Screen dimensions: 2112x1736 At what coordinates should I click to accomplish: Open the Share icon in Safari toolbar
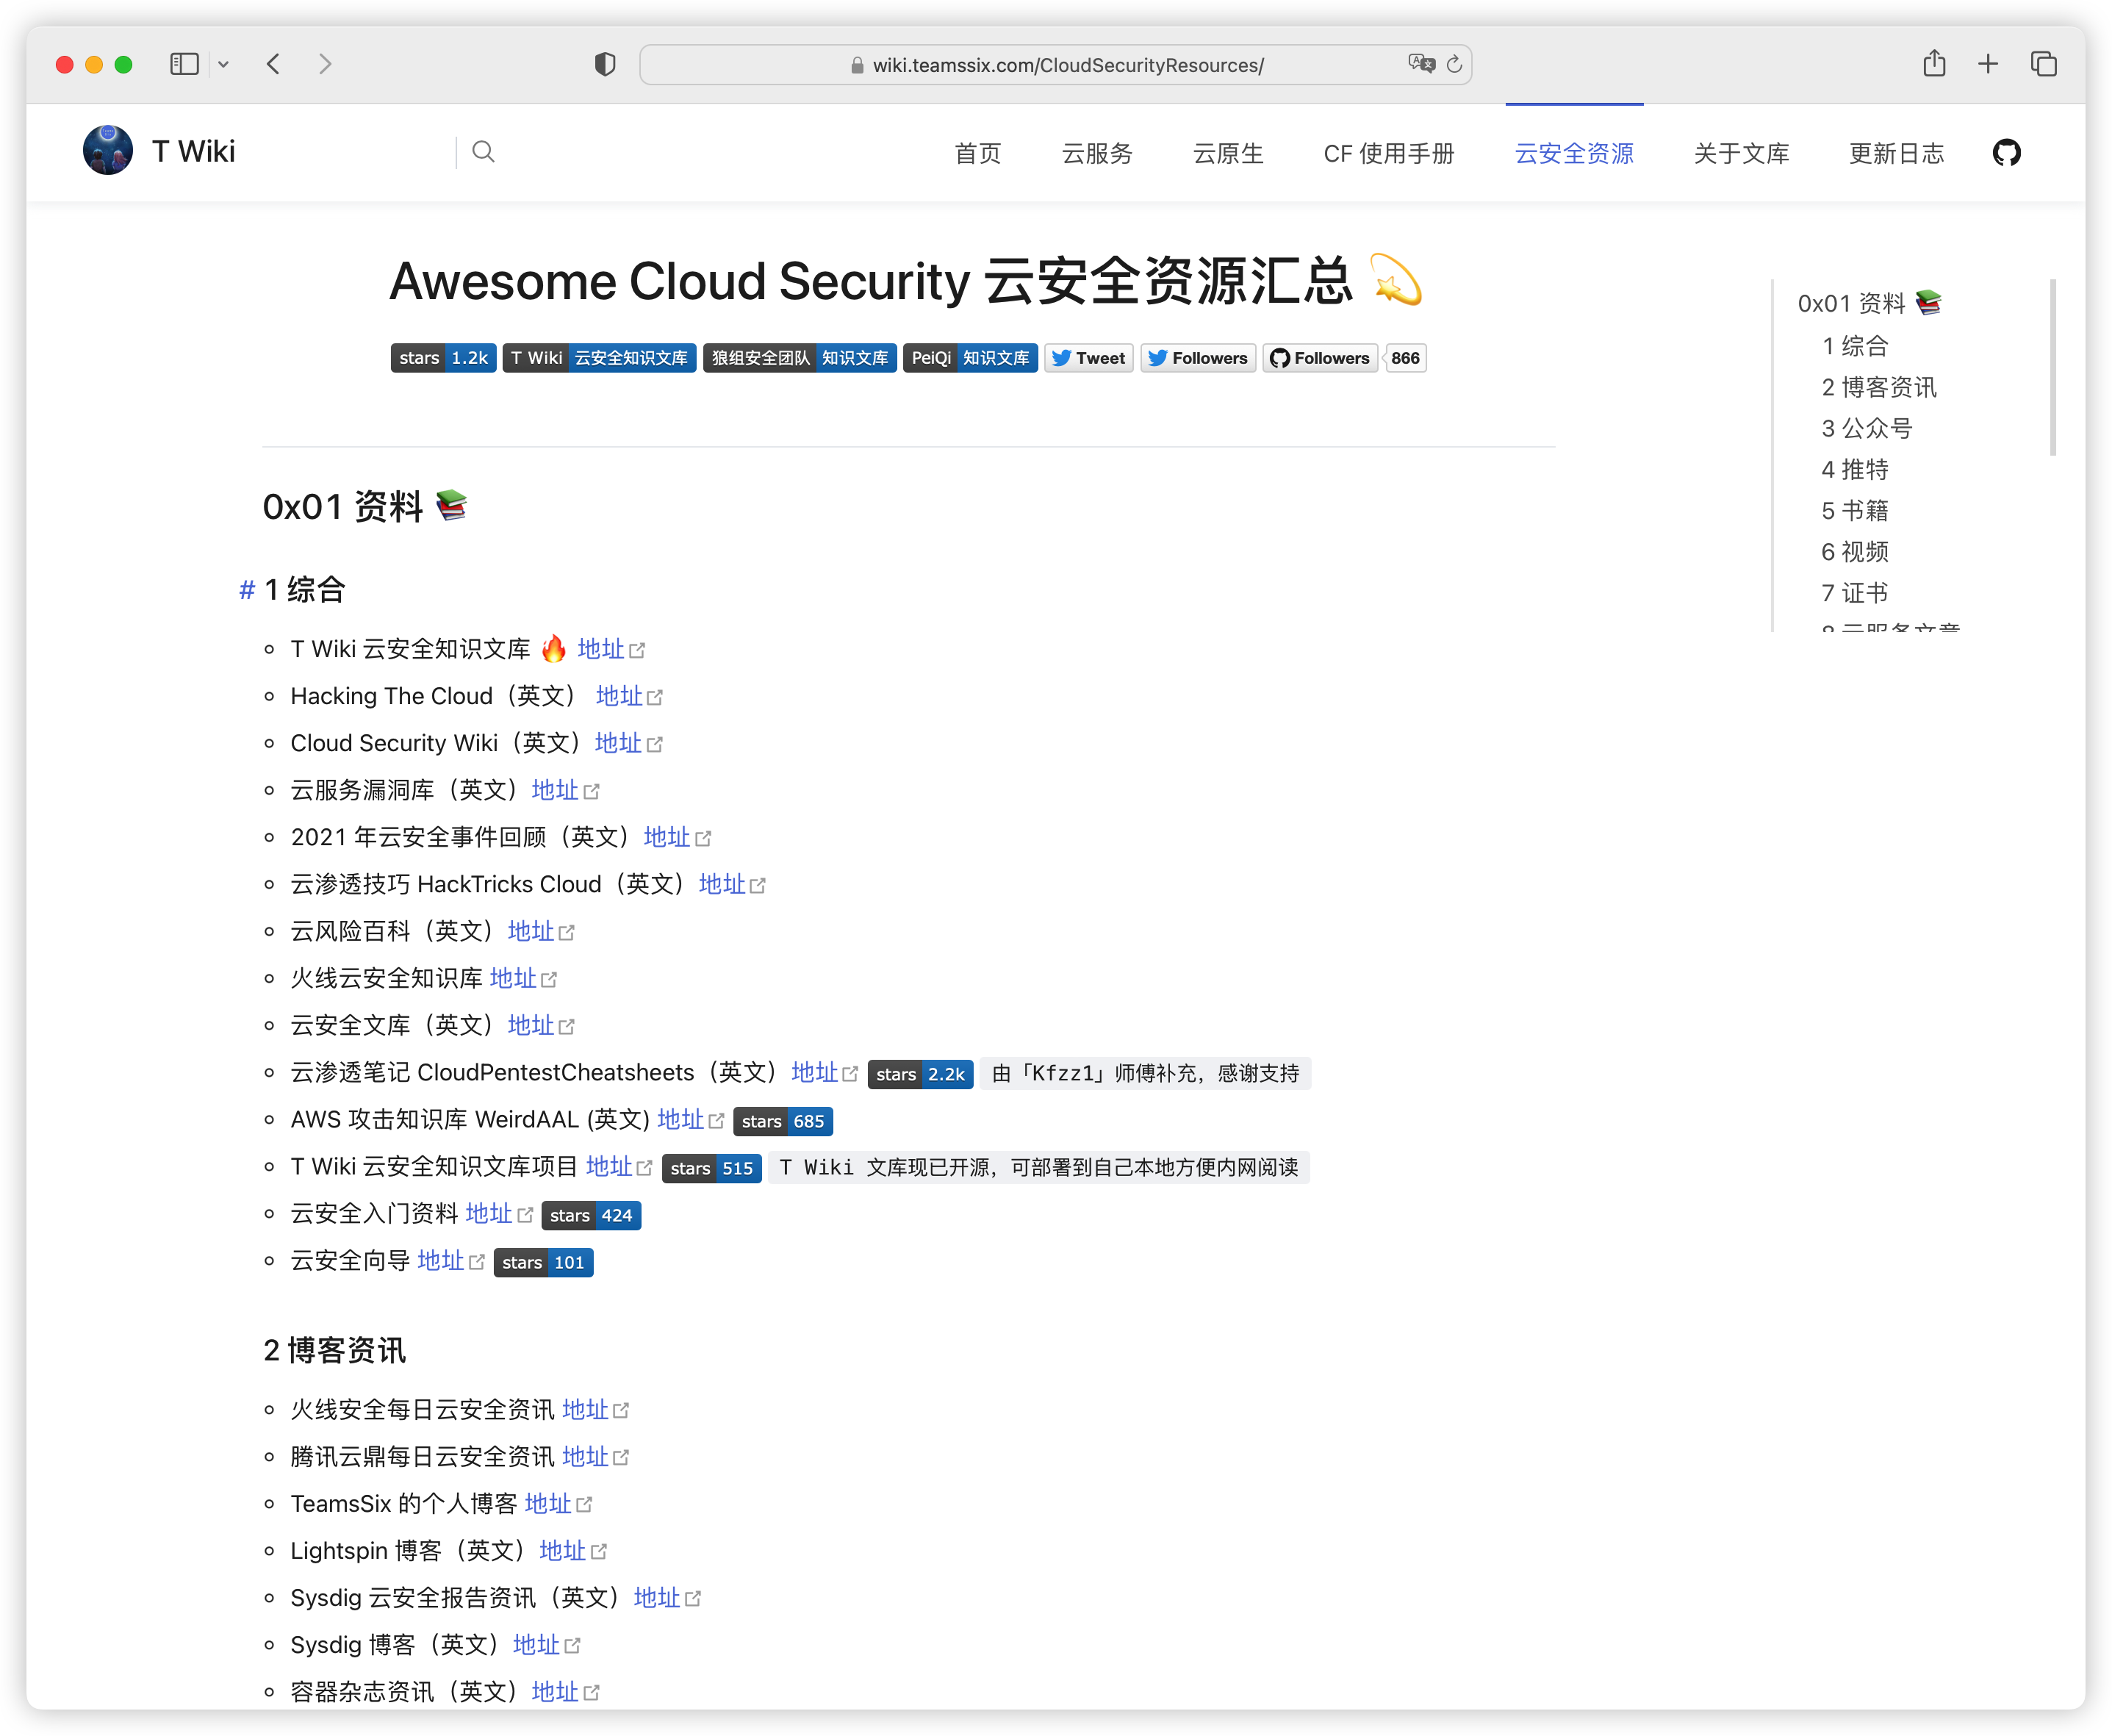click(x=1934, y=65)
